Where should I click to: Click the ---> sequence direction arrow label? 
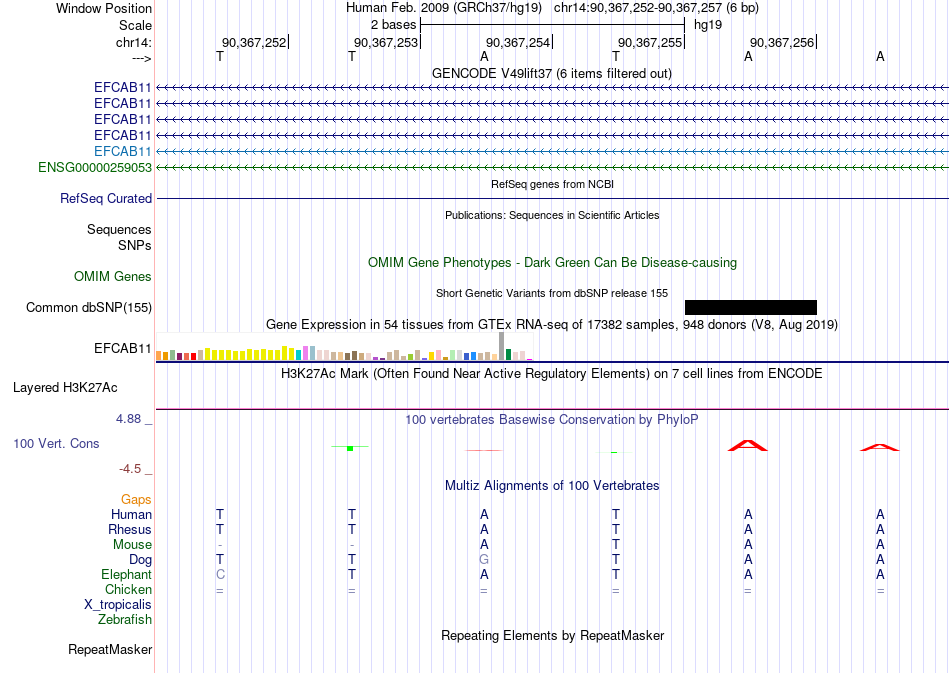(x=141, y=58)
